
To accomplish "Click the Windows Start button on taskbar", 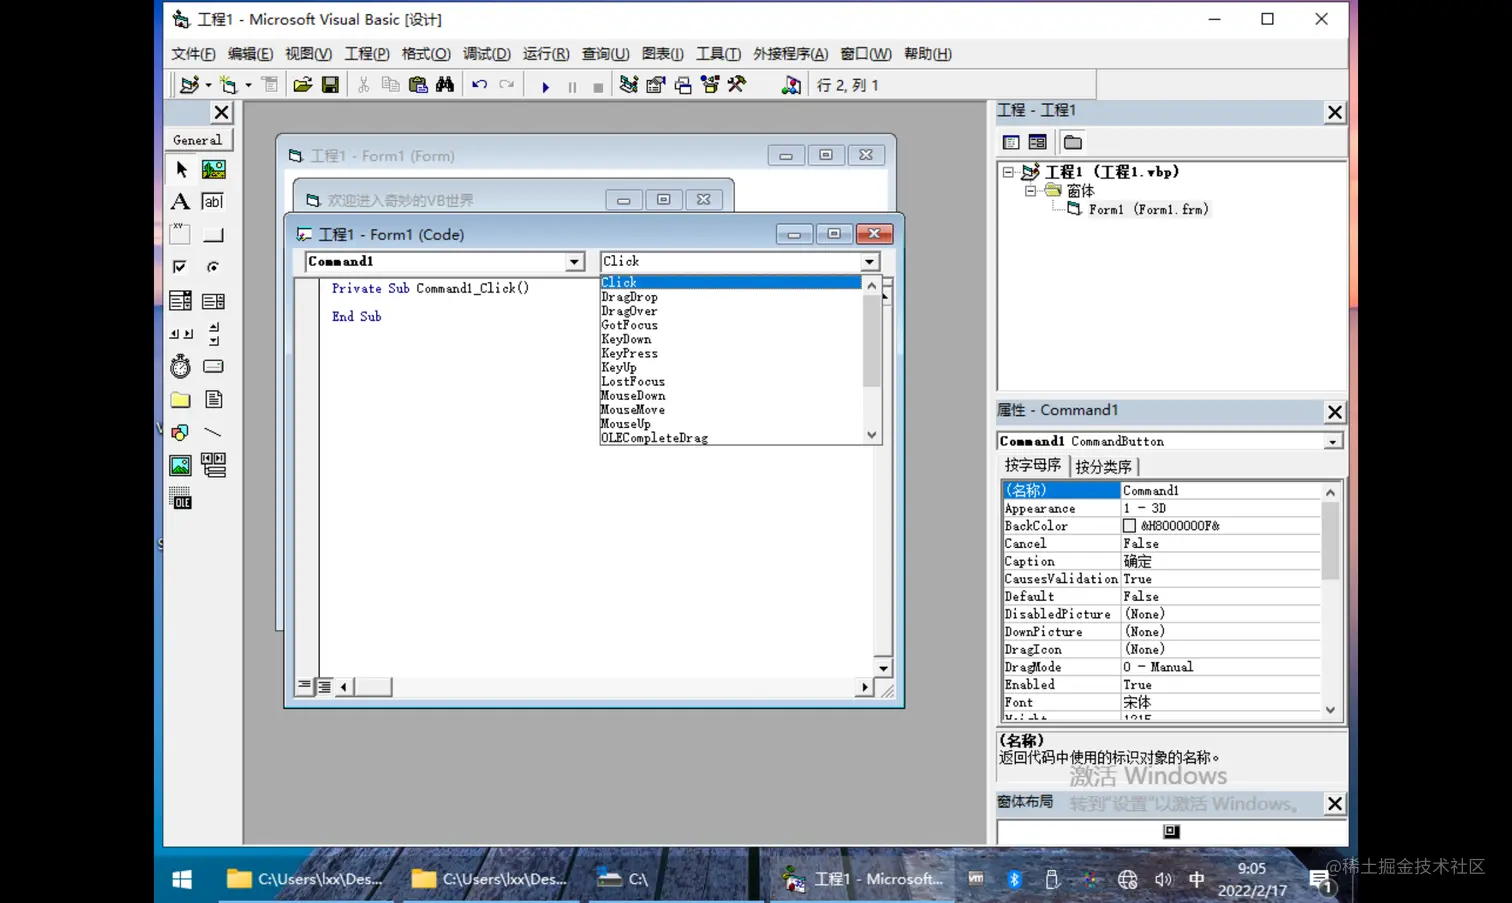I will click(x=182, y=879).
